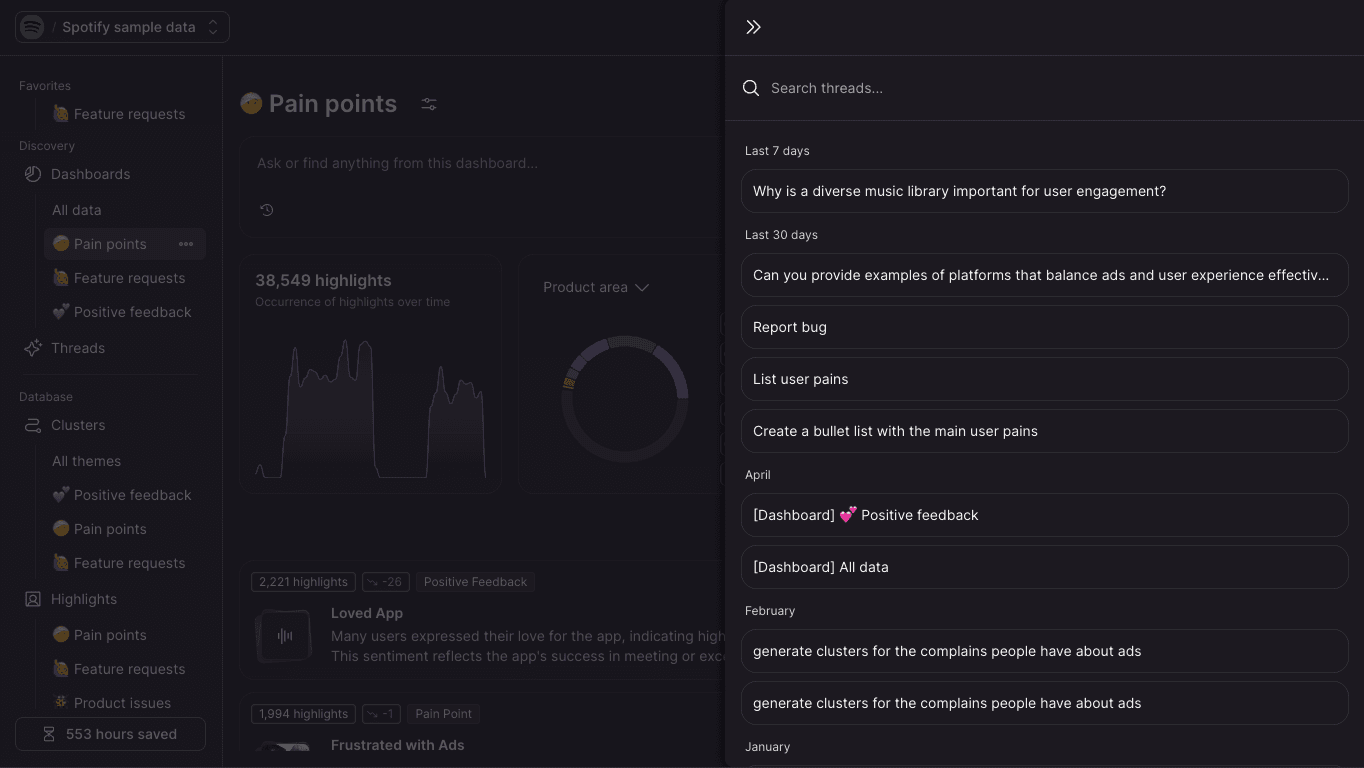Select All data under Dashboards
This screenshot has height=768, width=1364.
(77, 210)
